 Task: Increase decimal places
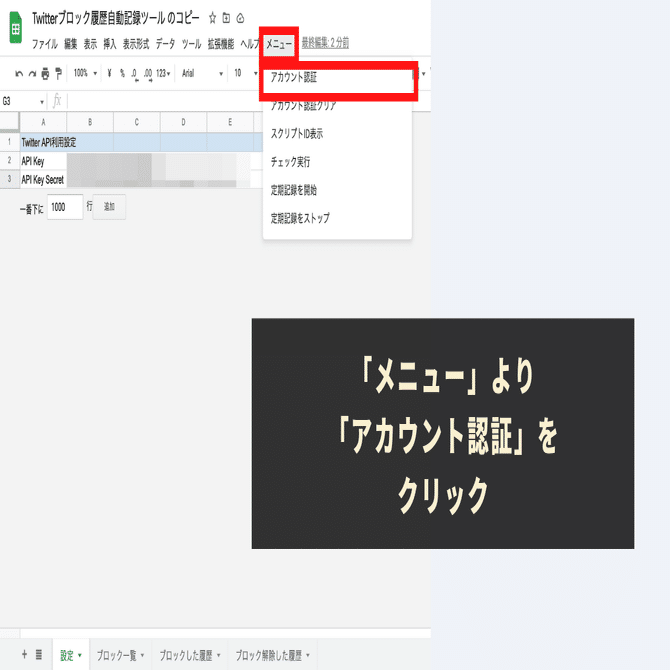[148, 74]
